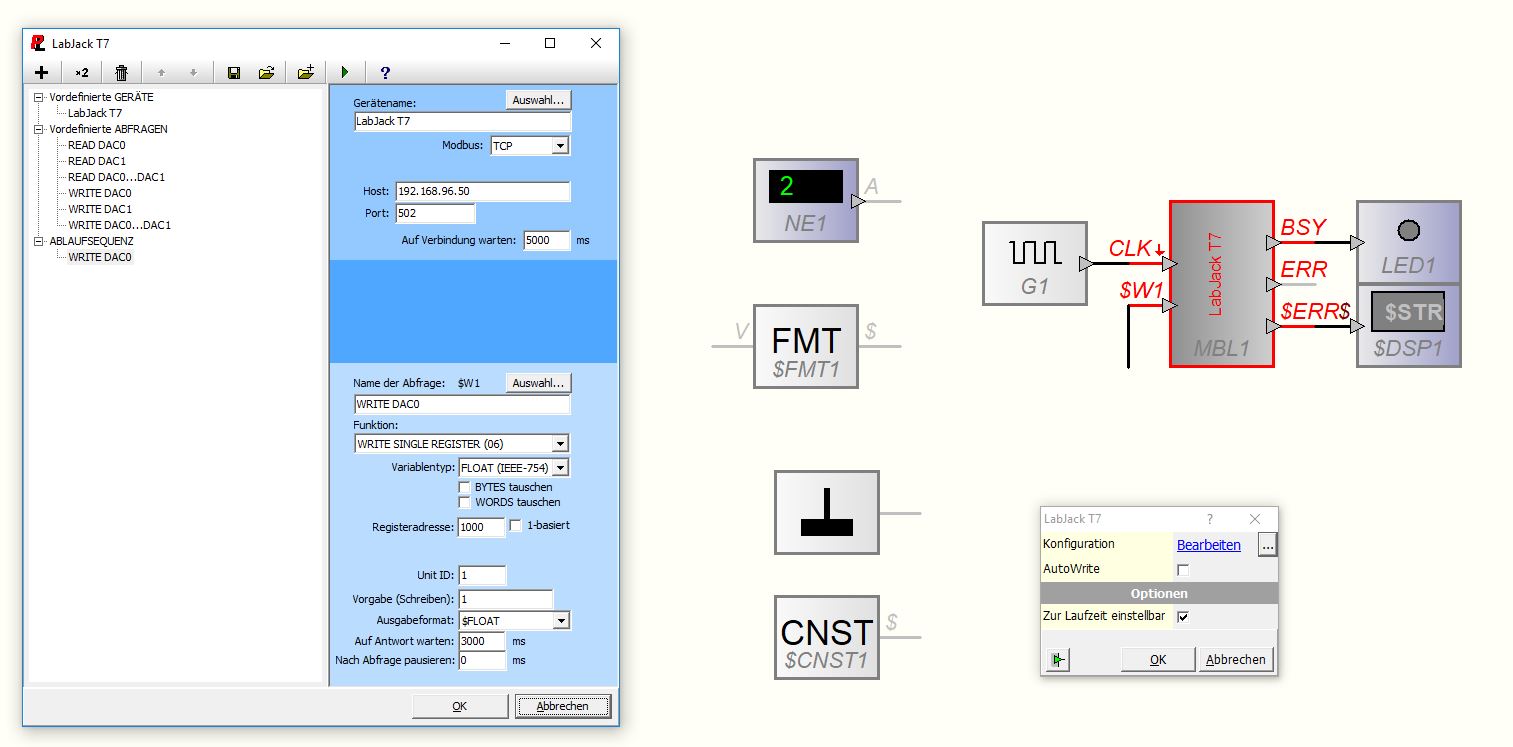Click the trash can delete icon

click(x=122, y=73)
